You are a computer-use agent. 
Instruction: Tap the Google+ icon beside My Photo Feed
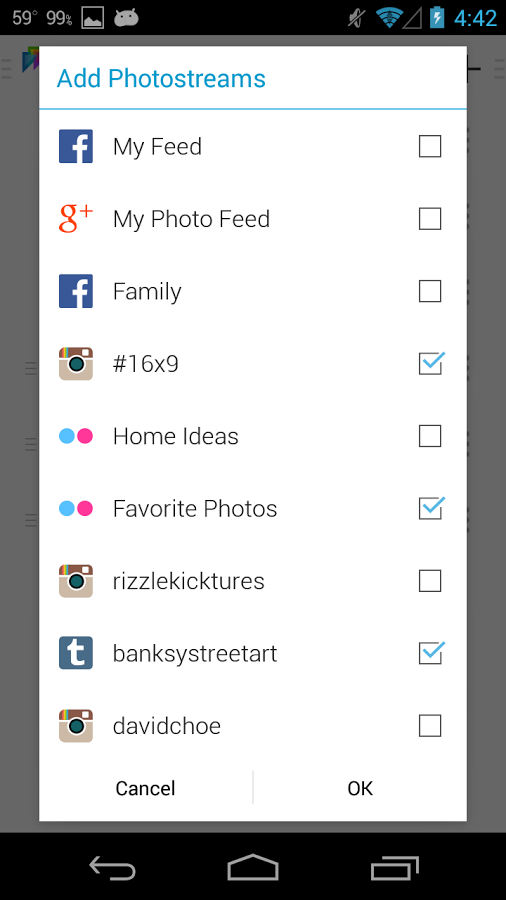[x=76, y=219]
